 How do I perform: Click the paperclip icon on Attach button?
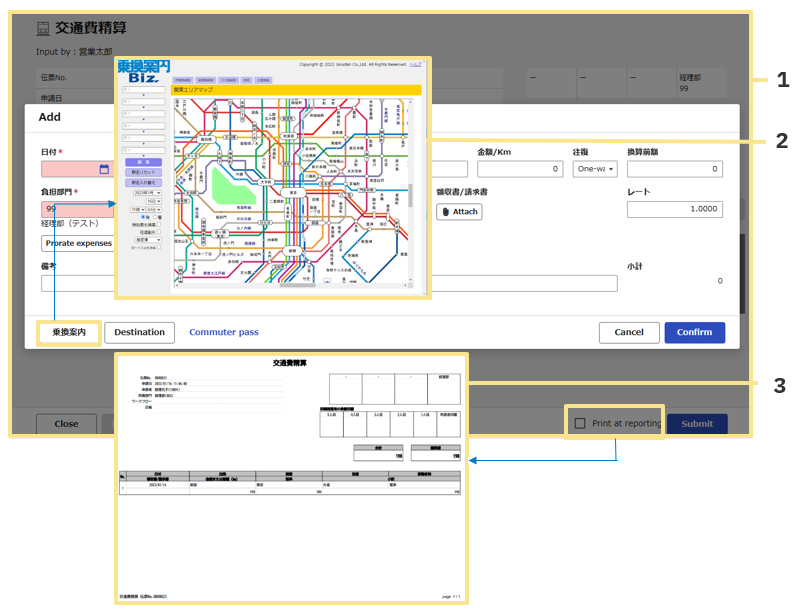click(445, 212)
